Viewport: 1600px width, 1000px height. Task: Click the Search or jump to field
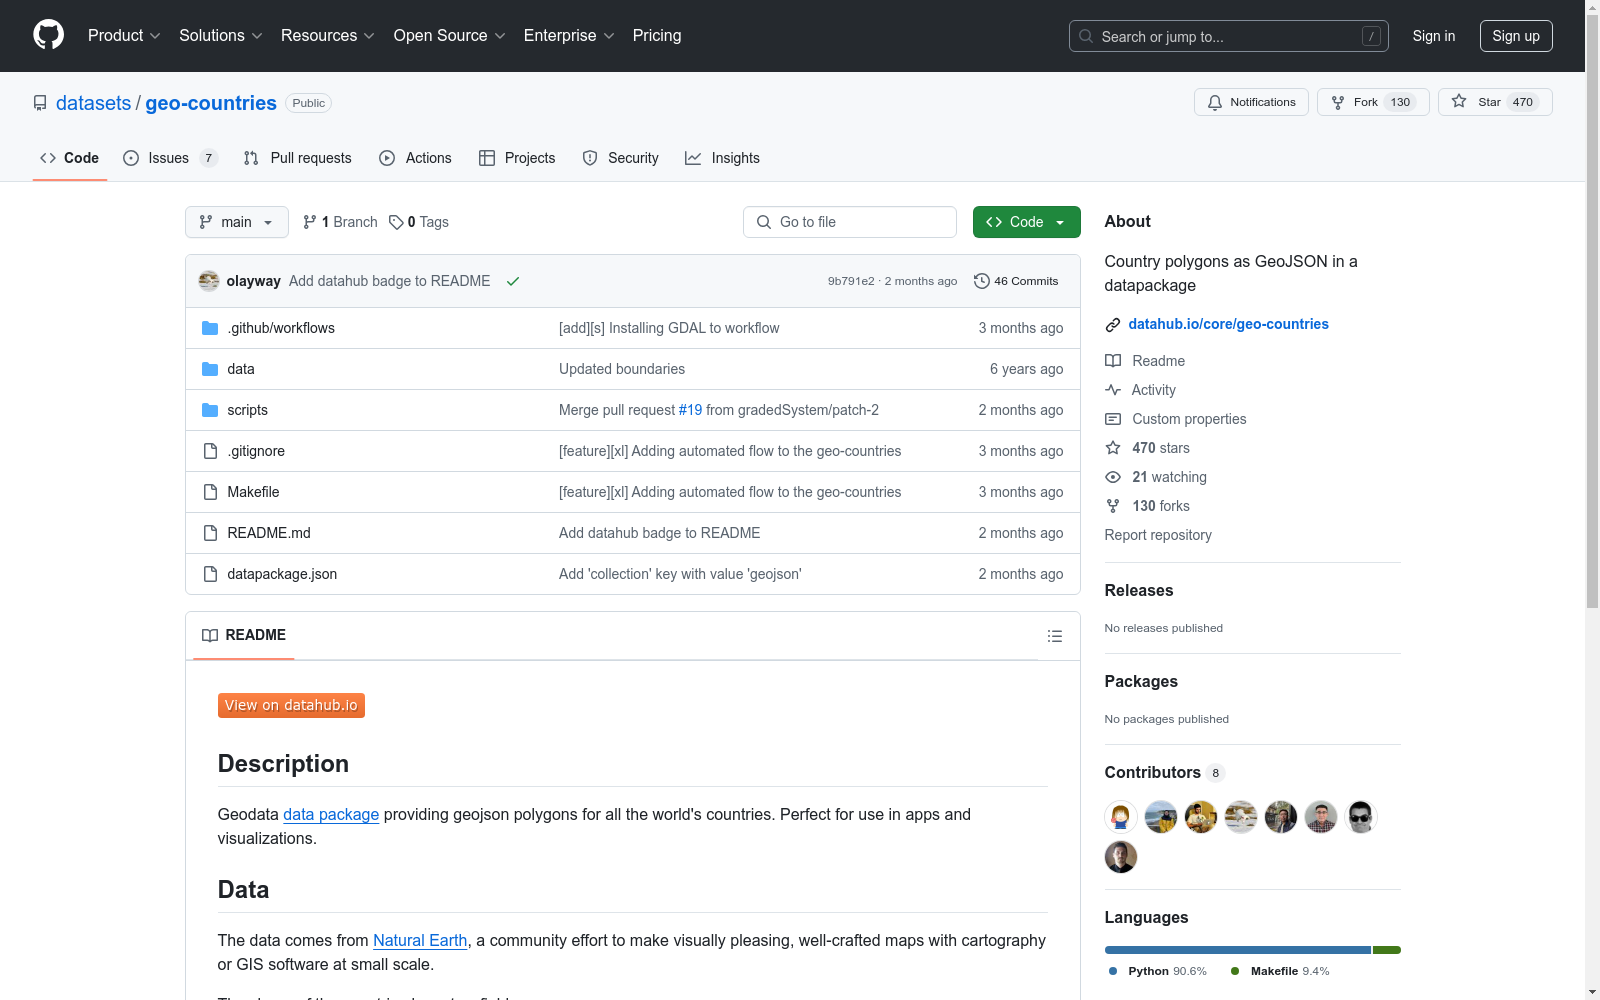pos(1229,36)
